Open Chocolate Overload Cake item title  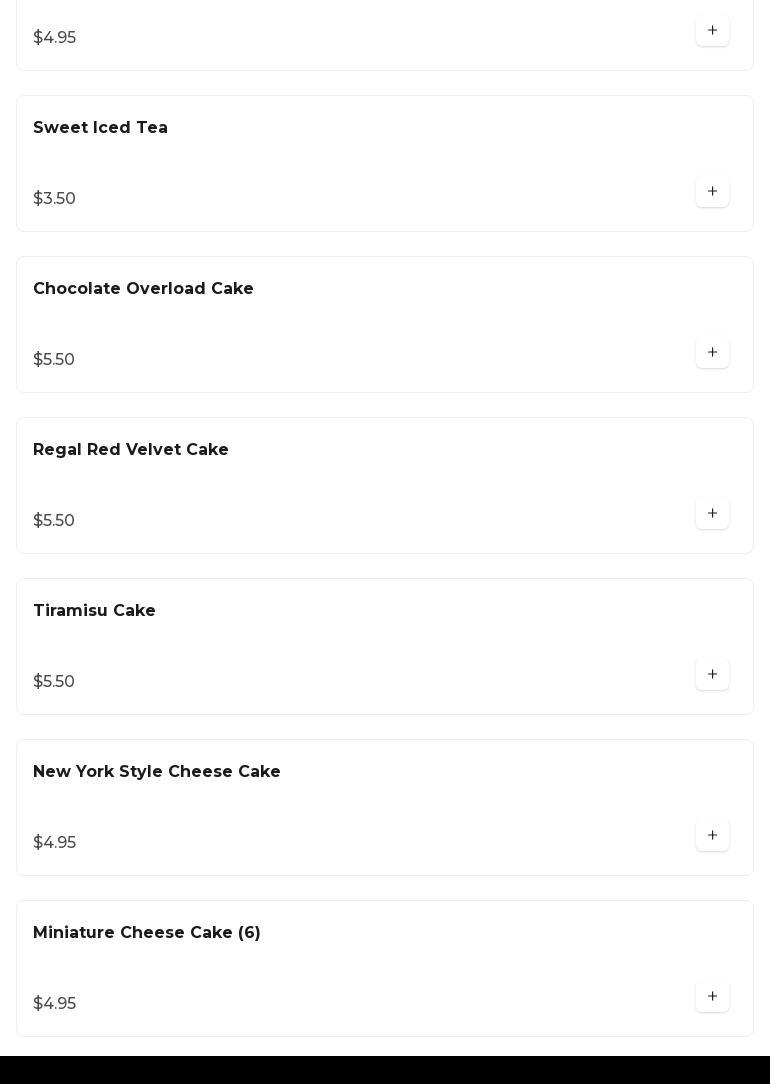tap(143, 289)
